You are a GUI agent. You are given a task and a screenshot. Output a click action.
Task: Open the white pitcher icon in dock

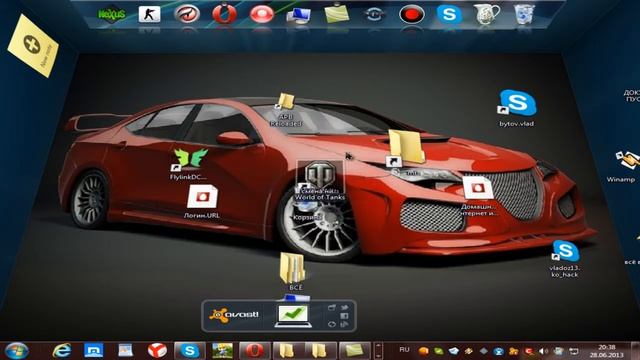pos(487,14)
